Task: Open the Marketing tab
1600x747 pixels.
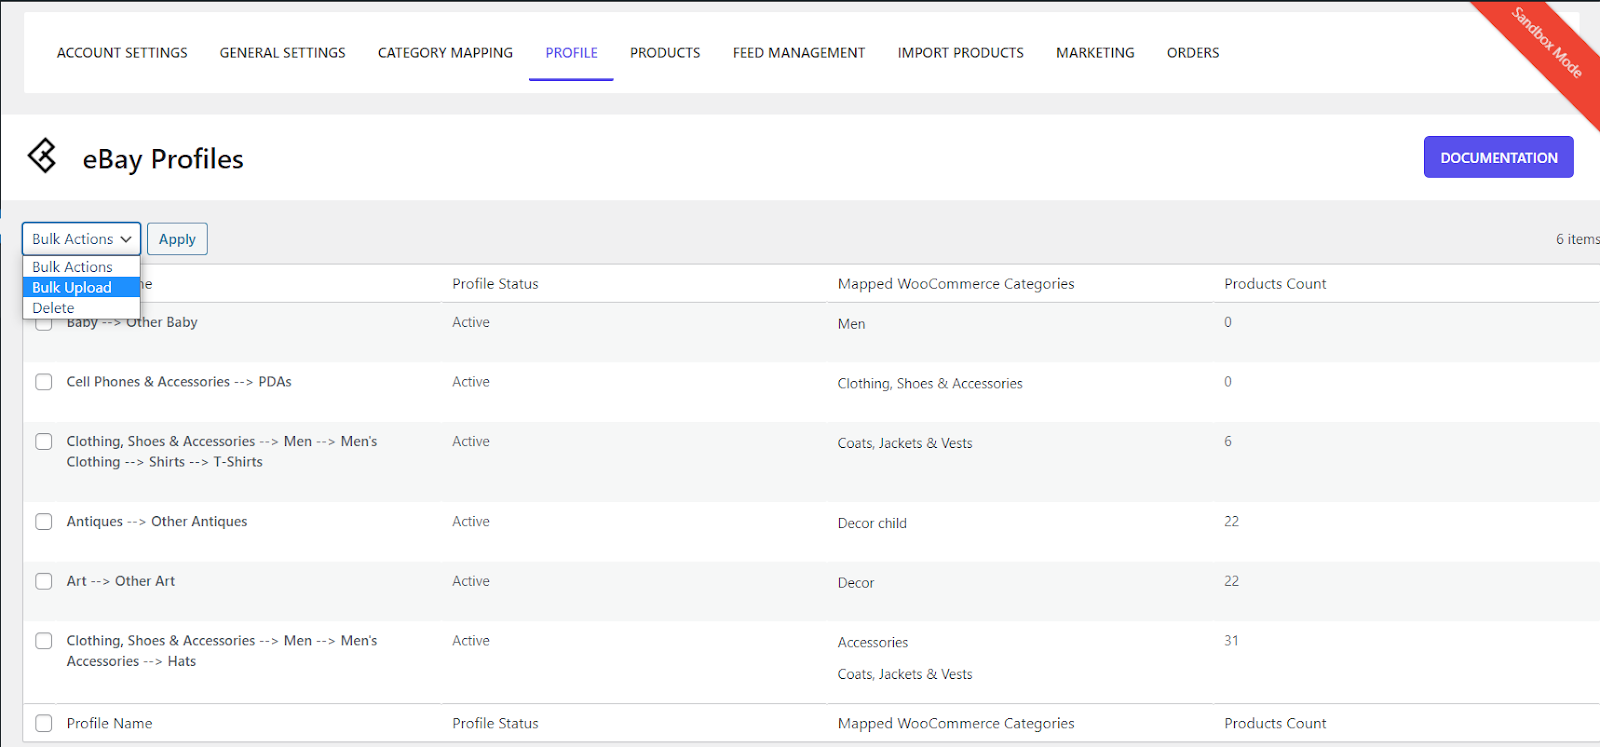Action: click(x=1095, y=53)
